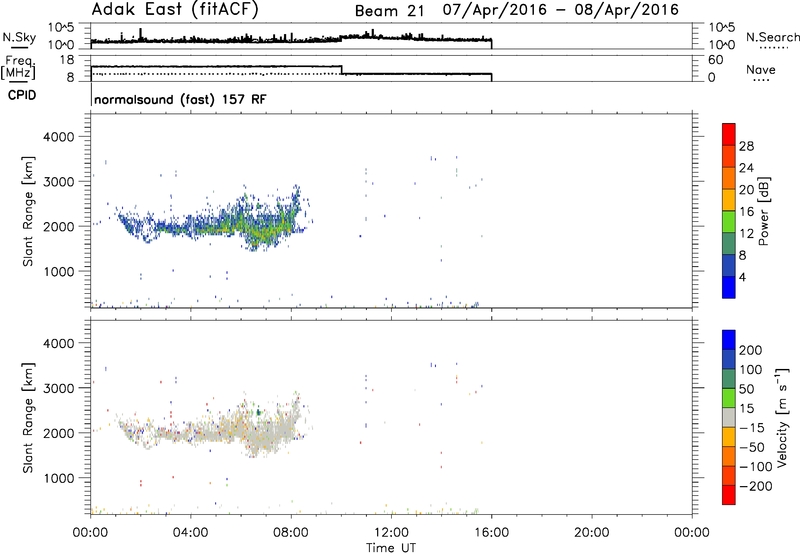Click the 18 tick on the frequency axis
The height and width of the screenshot is (554, 800).
[x=67, y=60]
